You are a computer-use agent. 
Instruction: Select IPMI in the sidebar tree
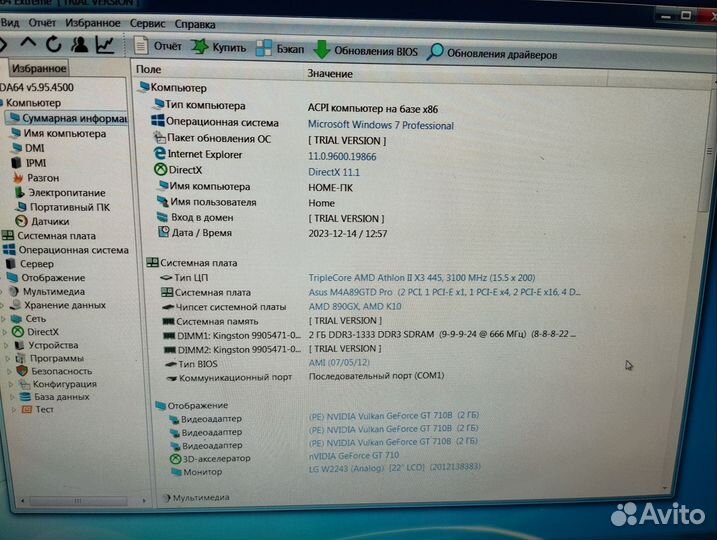(x=29, y=163)
